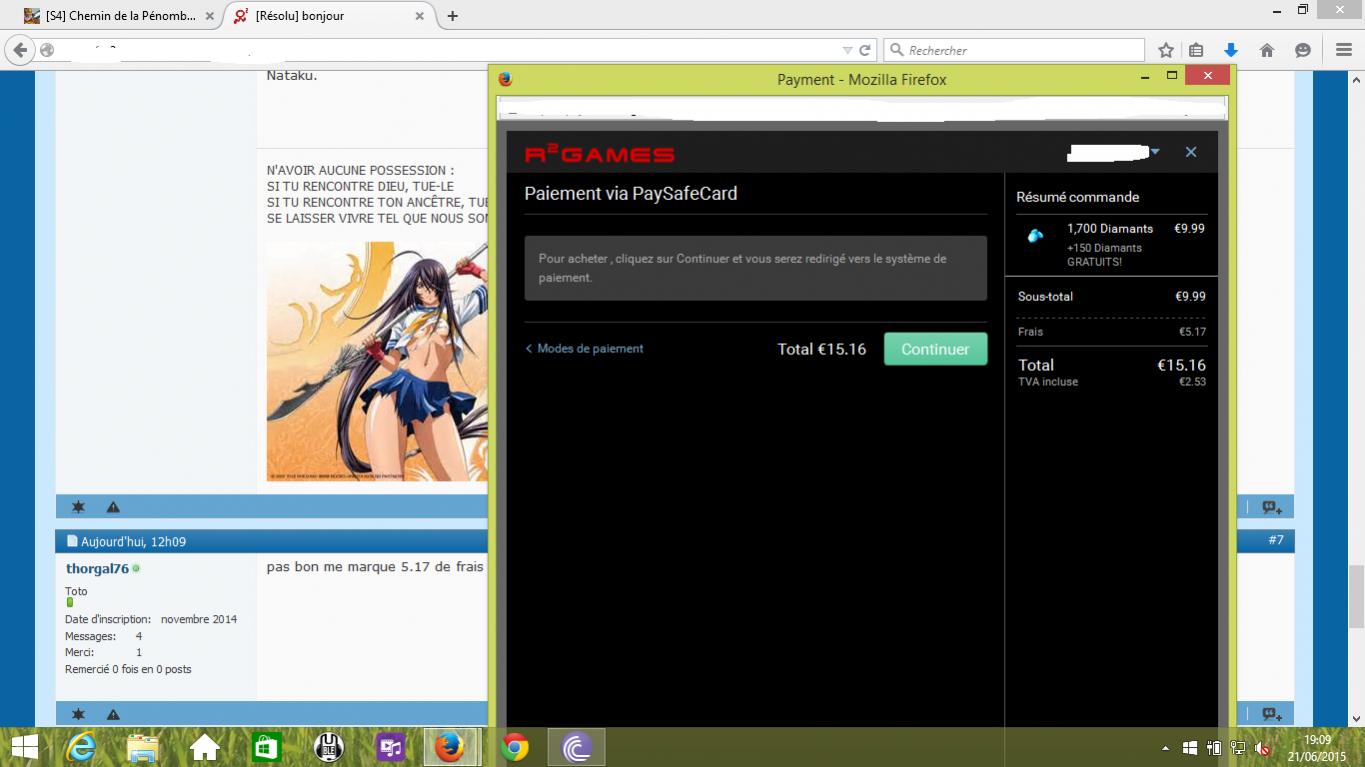This screenshot has width=1365, height=767.
Task: Type in the Rechercher search field
Action: click(x=1020, y=50)
